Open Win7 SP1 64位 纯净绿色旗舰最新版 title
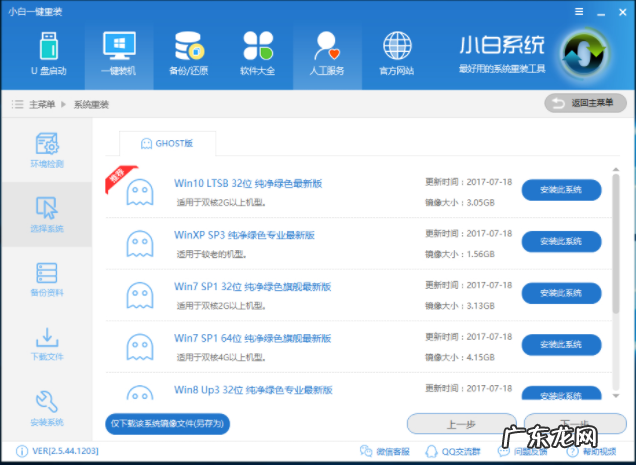The width and height of the screenshot is (636, 466). pyautogui.click(x=253, y=338)
